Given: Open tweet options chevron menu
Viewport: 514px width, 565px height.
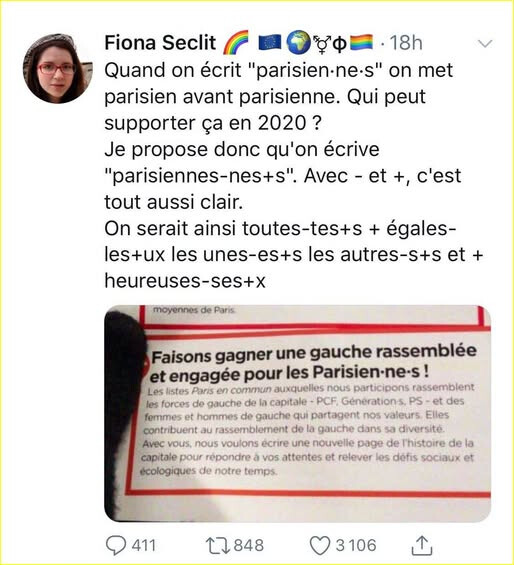Looking at the screenshot, I should point(485,44).
